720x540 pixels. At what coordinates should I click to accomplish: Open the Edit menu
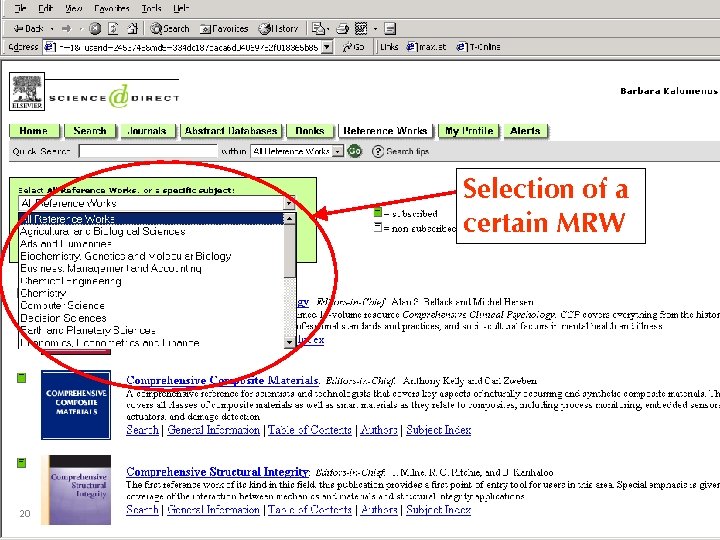45,8
